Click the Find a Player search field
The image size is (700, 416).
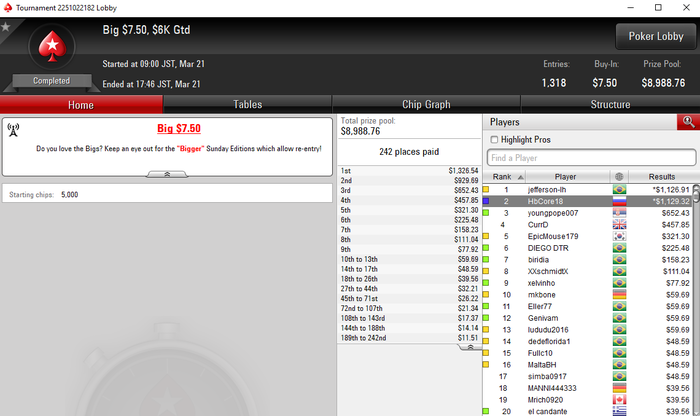(591, 158)
